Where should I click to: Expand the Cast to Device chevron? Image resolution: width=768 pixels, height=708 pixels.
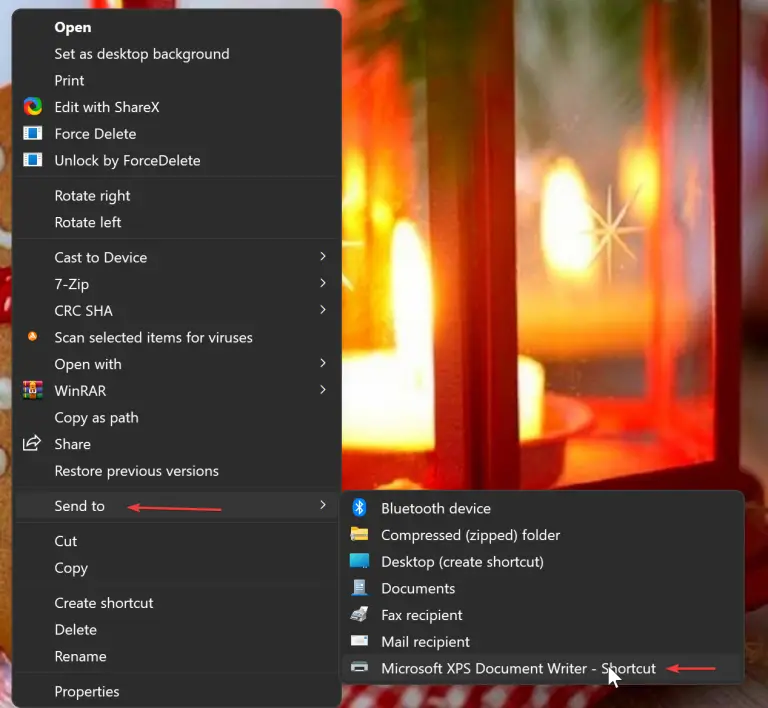pyautogui.click(x=323, y=257)
